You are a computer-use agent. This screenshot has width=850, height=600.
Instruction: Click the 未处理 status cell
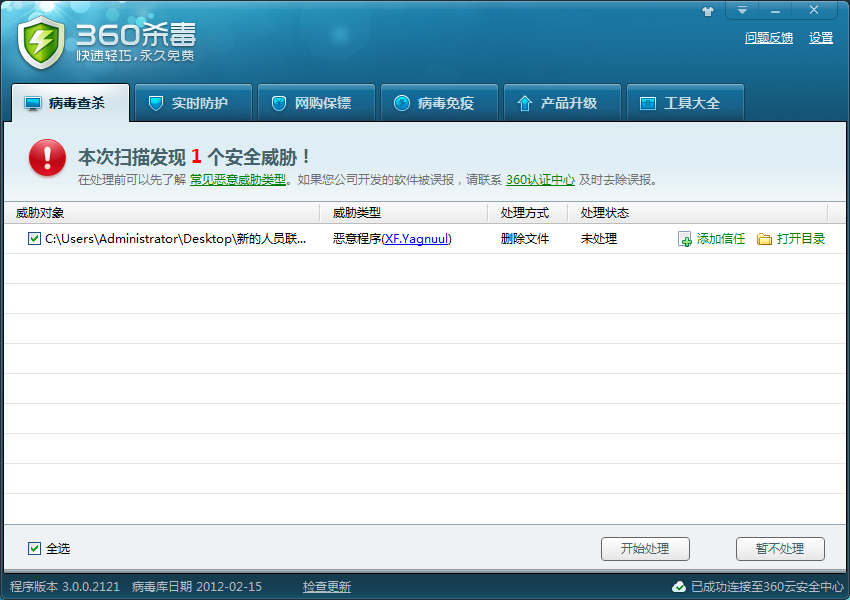[x=599, y=239]
